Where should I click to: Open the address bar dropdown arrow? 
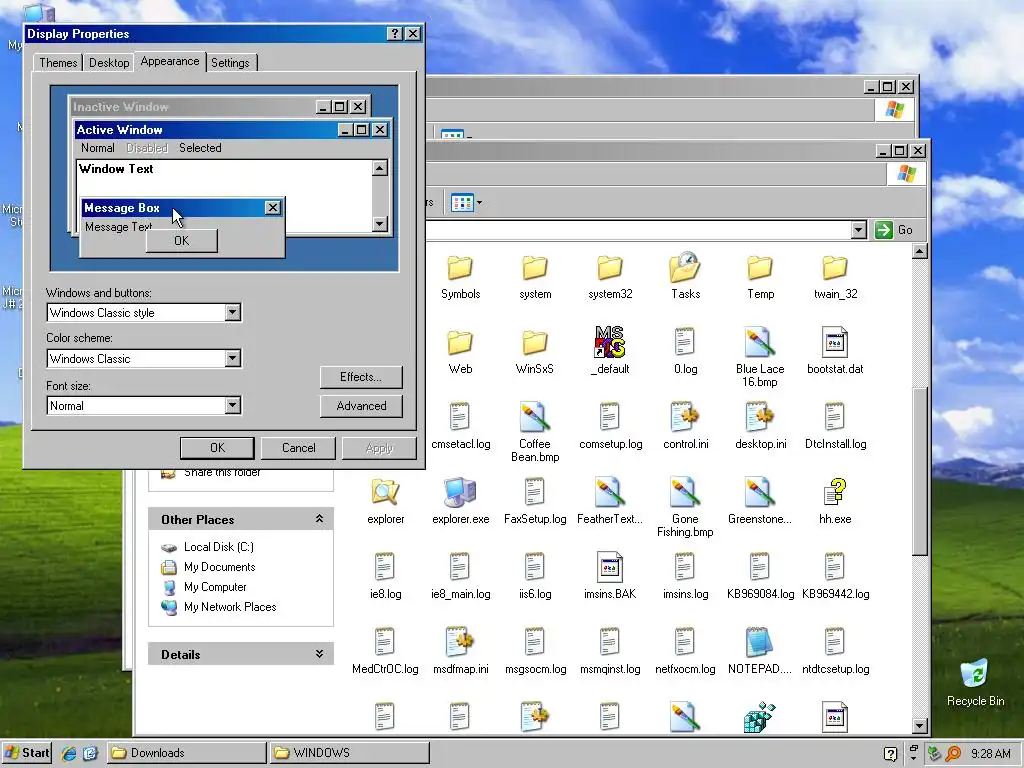859,230
